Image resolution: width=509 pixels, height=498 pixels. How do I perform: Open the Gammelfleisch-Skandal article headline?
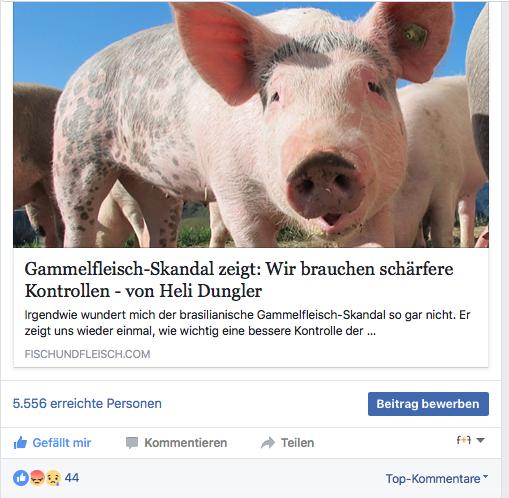click(239, 280)
